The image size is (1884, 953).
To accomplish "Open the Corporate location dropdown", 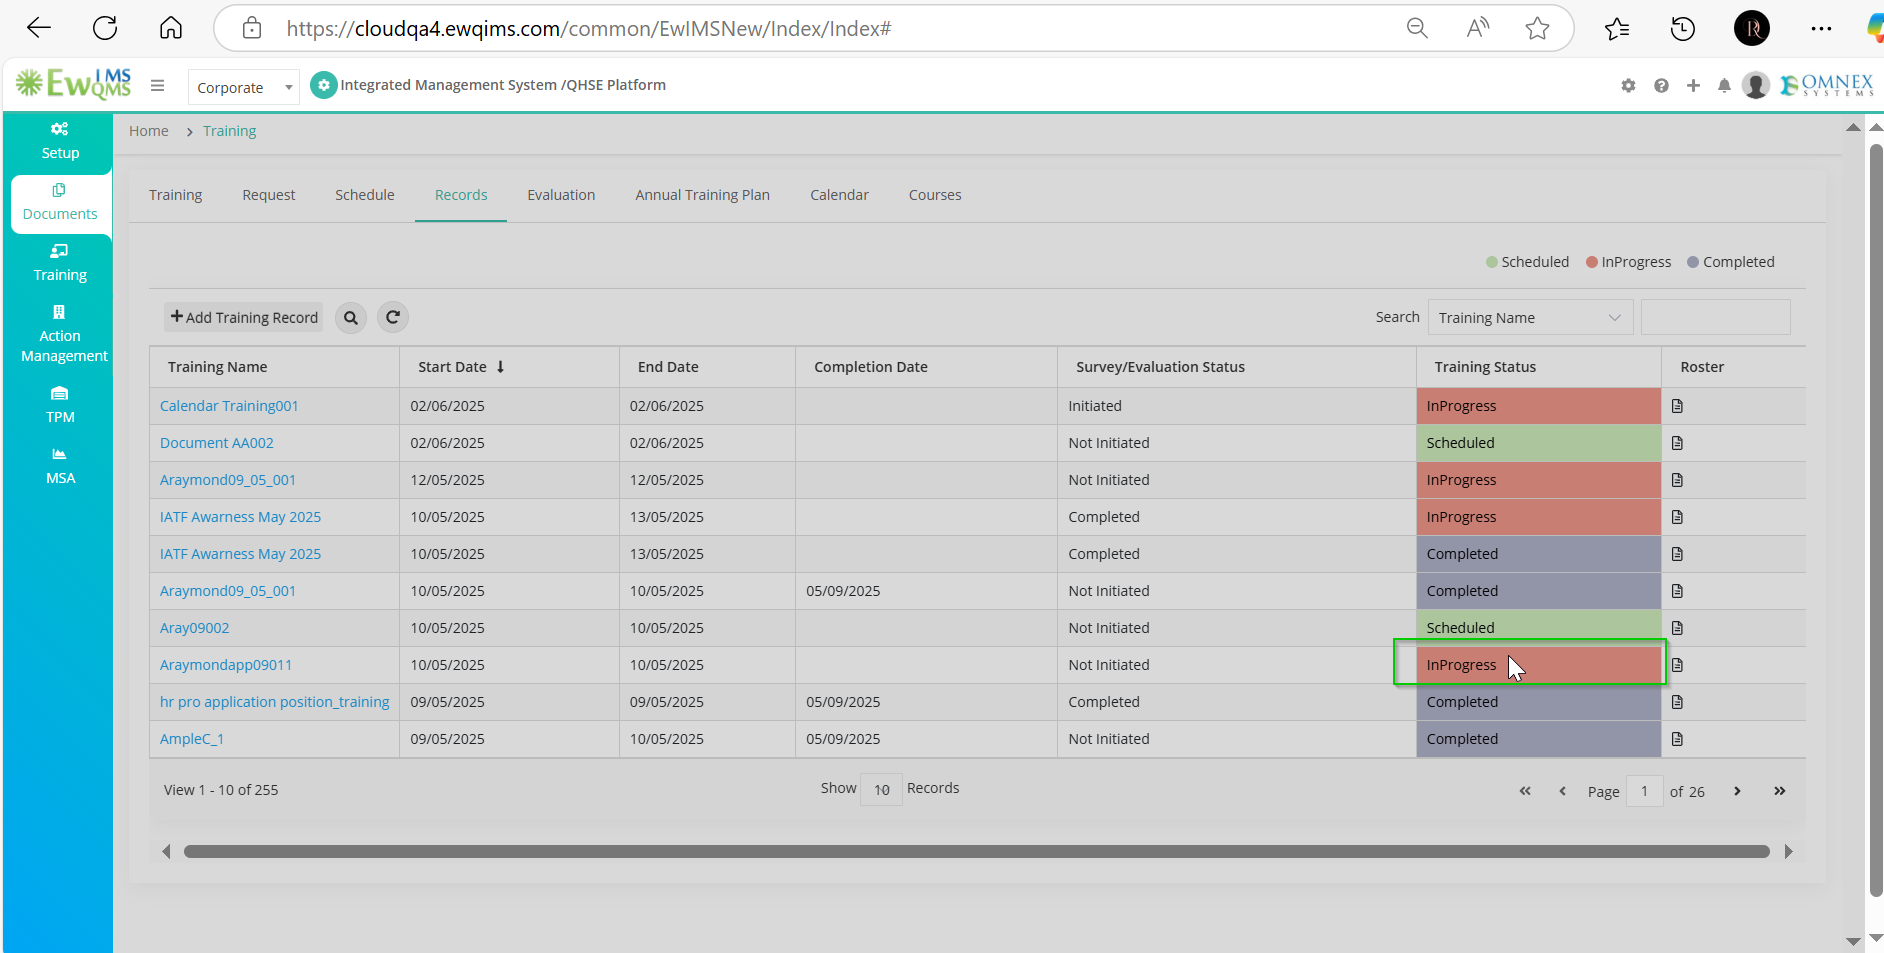I will pyautogui.click(x=244, y=88).
